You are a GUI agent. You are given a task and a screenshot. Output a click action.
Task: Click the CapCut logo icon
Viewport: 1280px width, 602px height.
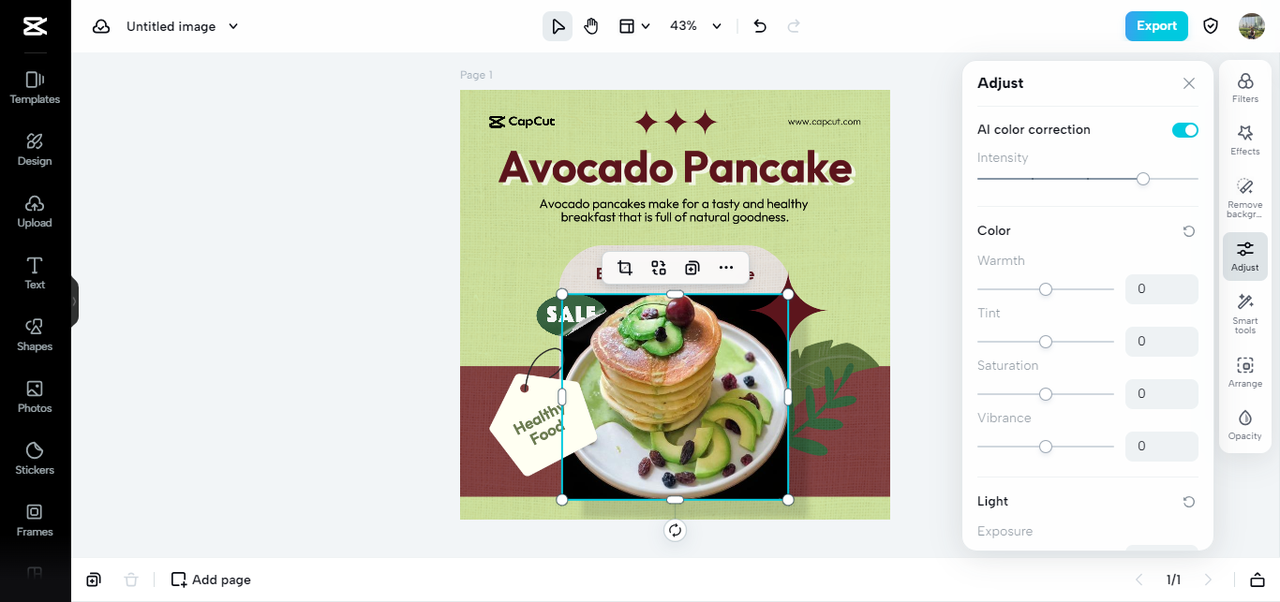35,26
